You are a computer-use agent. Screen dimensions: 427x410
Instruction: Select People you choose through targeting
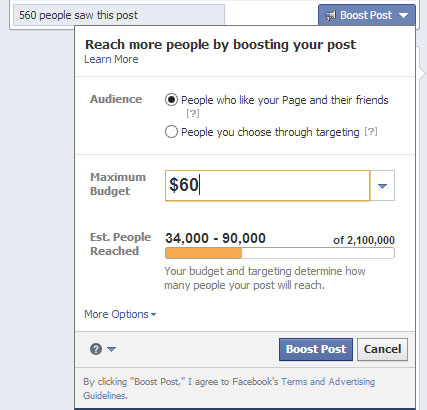point(171,132)
